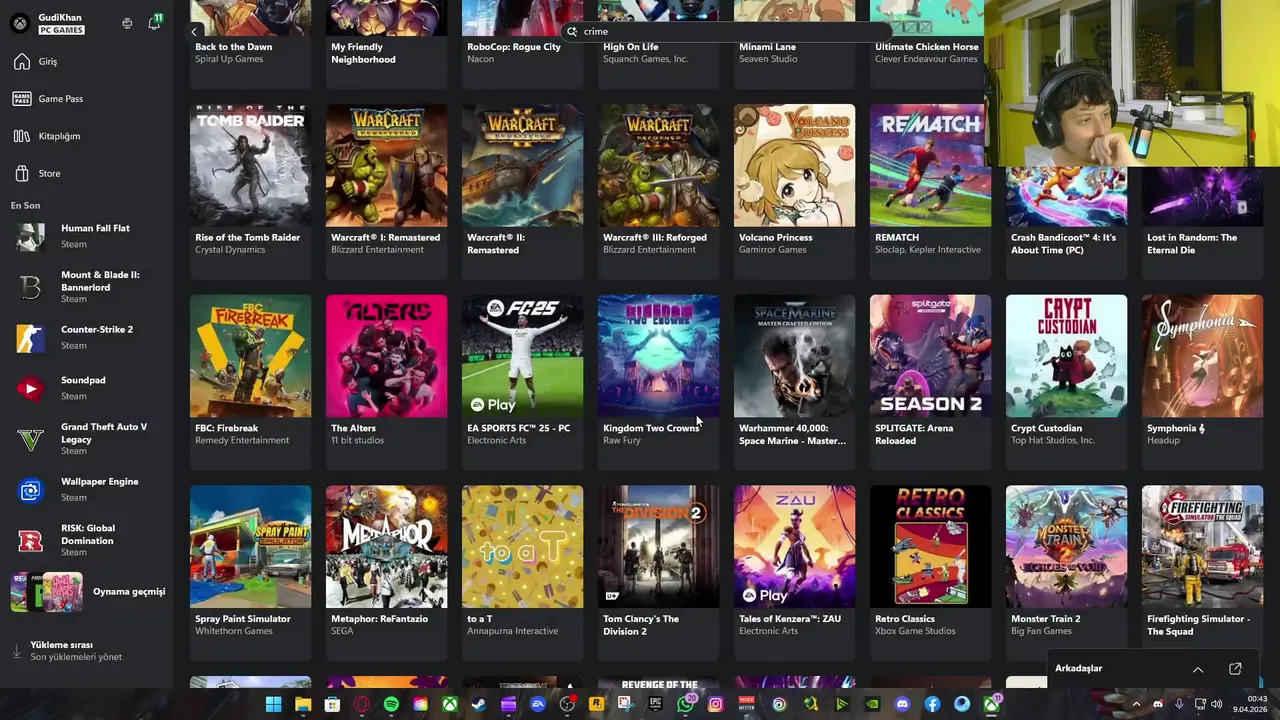The width and height of the screenshot is (1280, 720).
Task: Show hidden system tray icons
Action: point(1136,704)
